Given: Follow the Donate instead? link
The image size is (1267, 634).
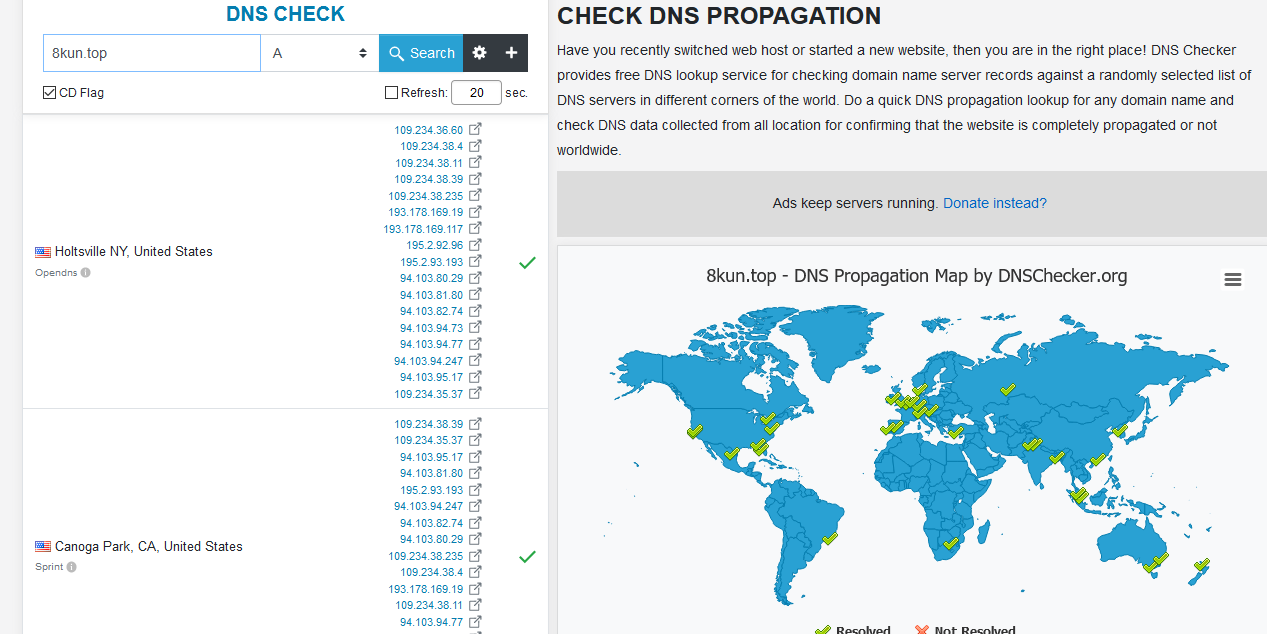Looking at the screenshot, I should [x=995, y=203].
